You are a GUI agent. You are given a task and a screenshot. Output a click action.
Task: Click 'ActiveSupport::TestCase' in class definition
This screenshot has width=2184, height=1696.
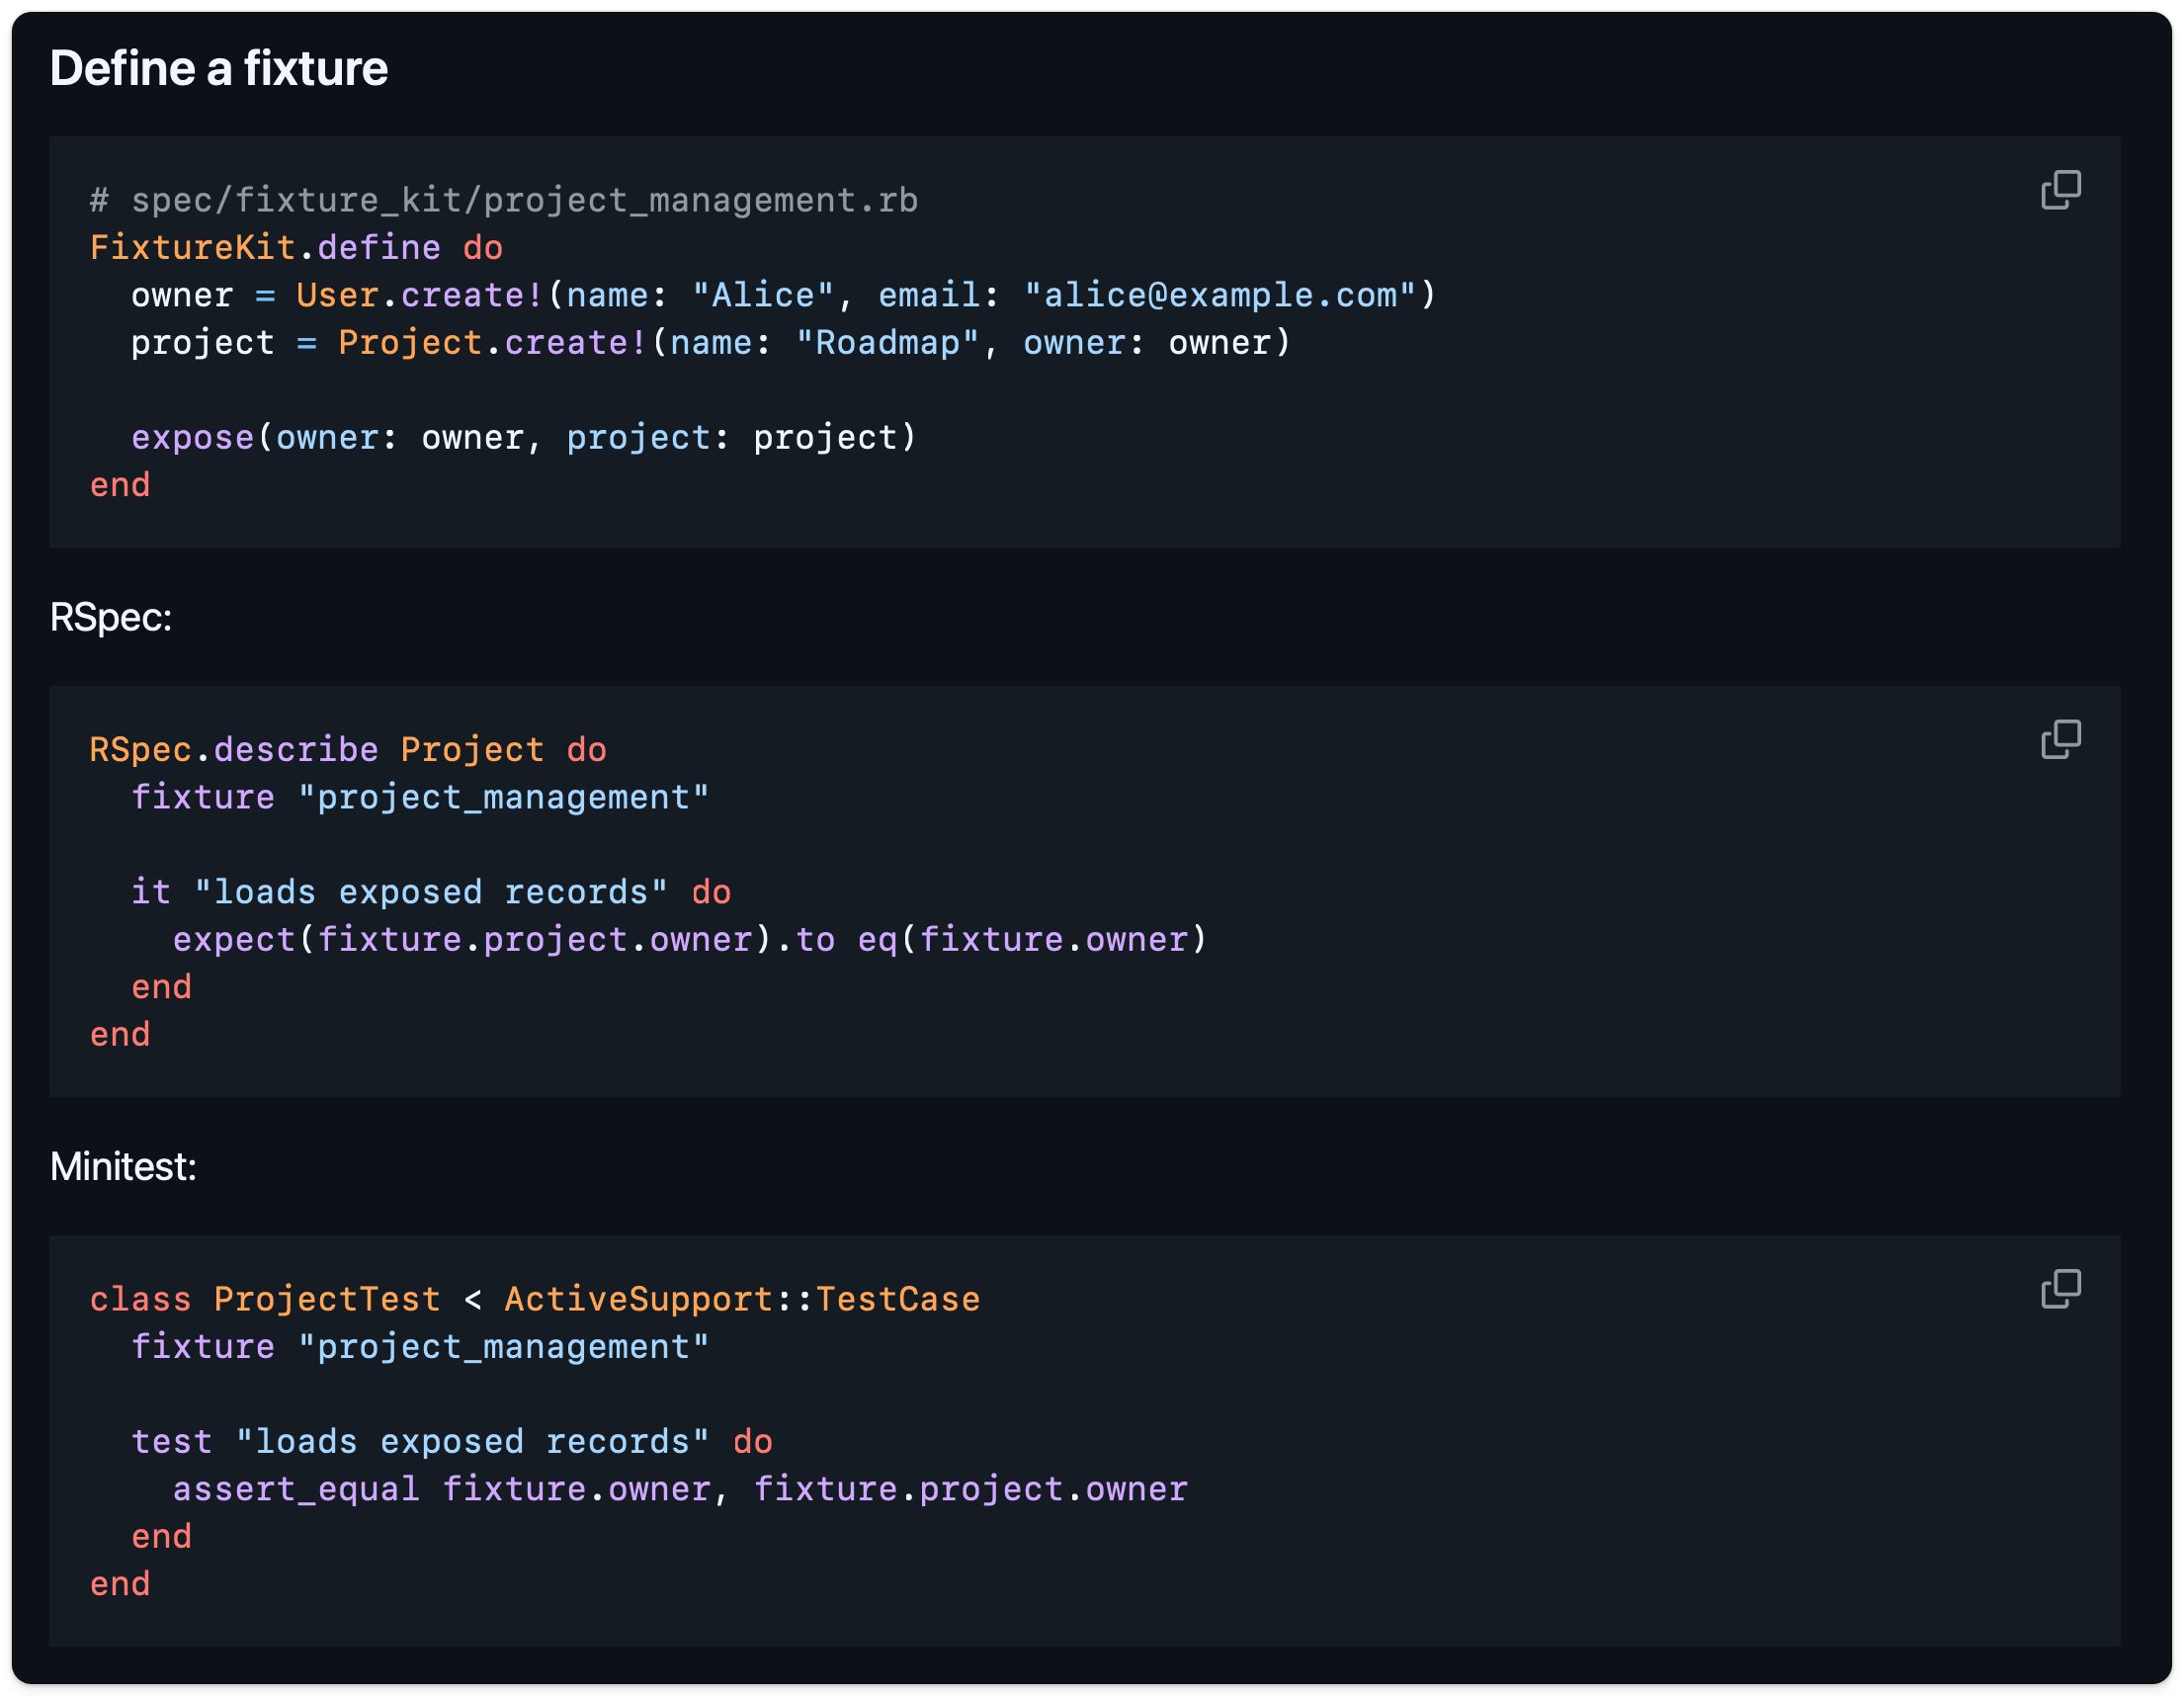click(741, 1299)
